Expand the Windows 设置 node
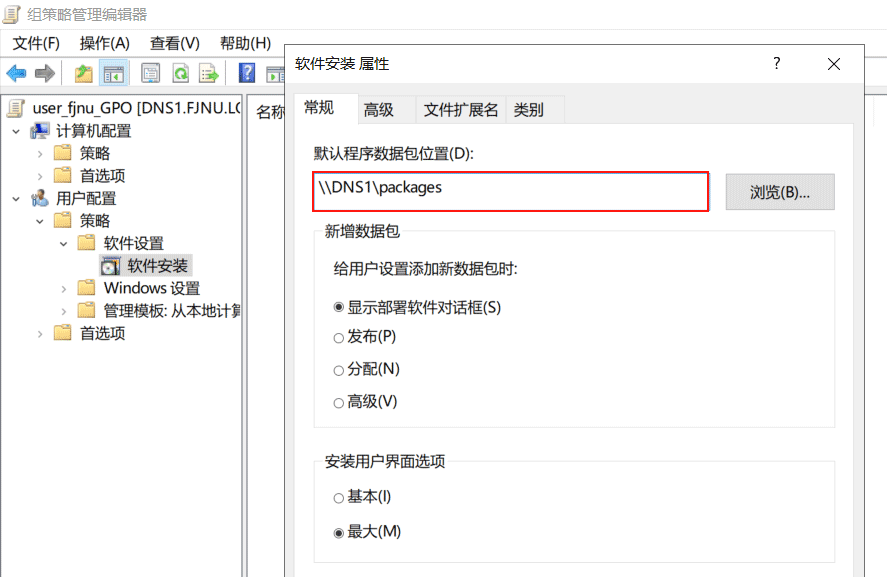 coord(63,289)
